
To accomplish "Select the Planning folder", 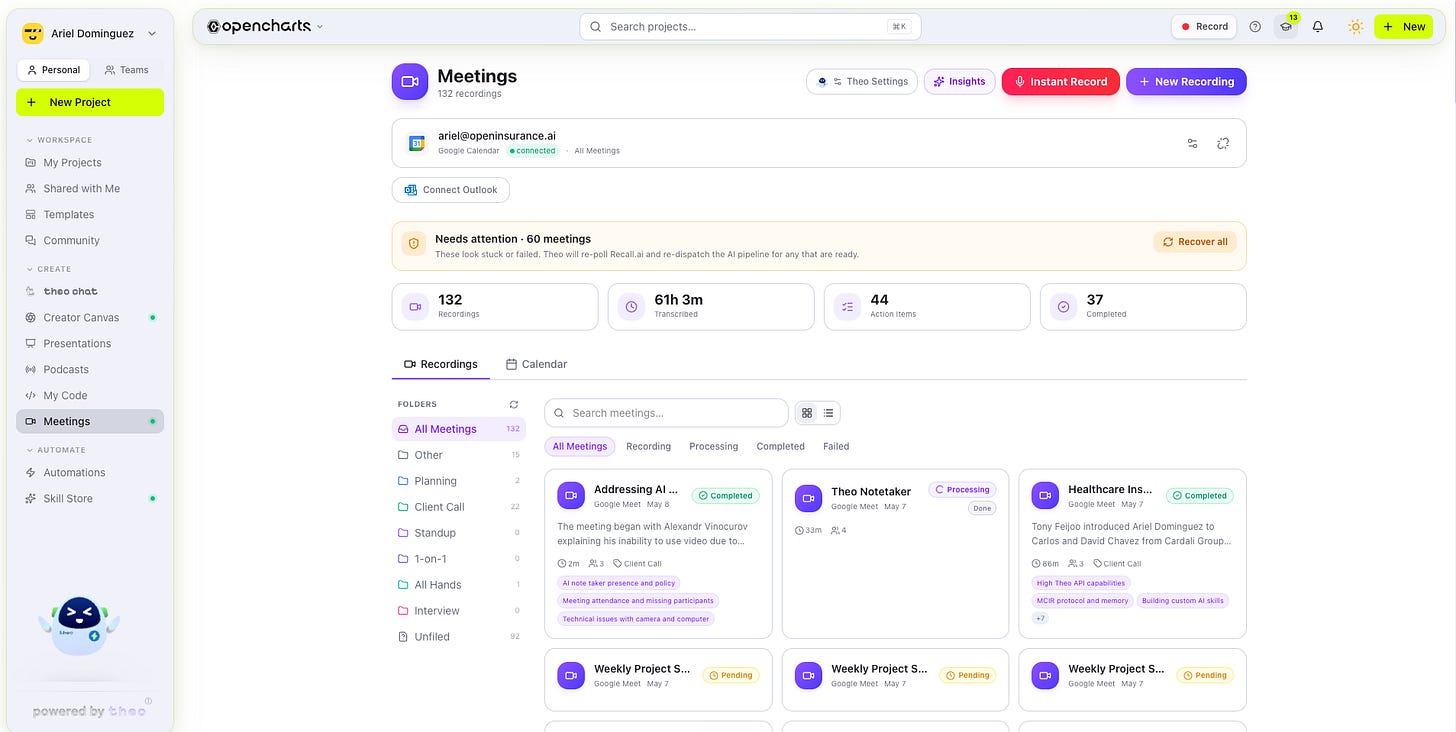I will click(x=459, y=481).
